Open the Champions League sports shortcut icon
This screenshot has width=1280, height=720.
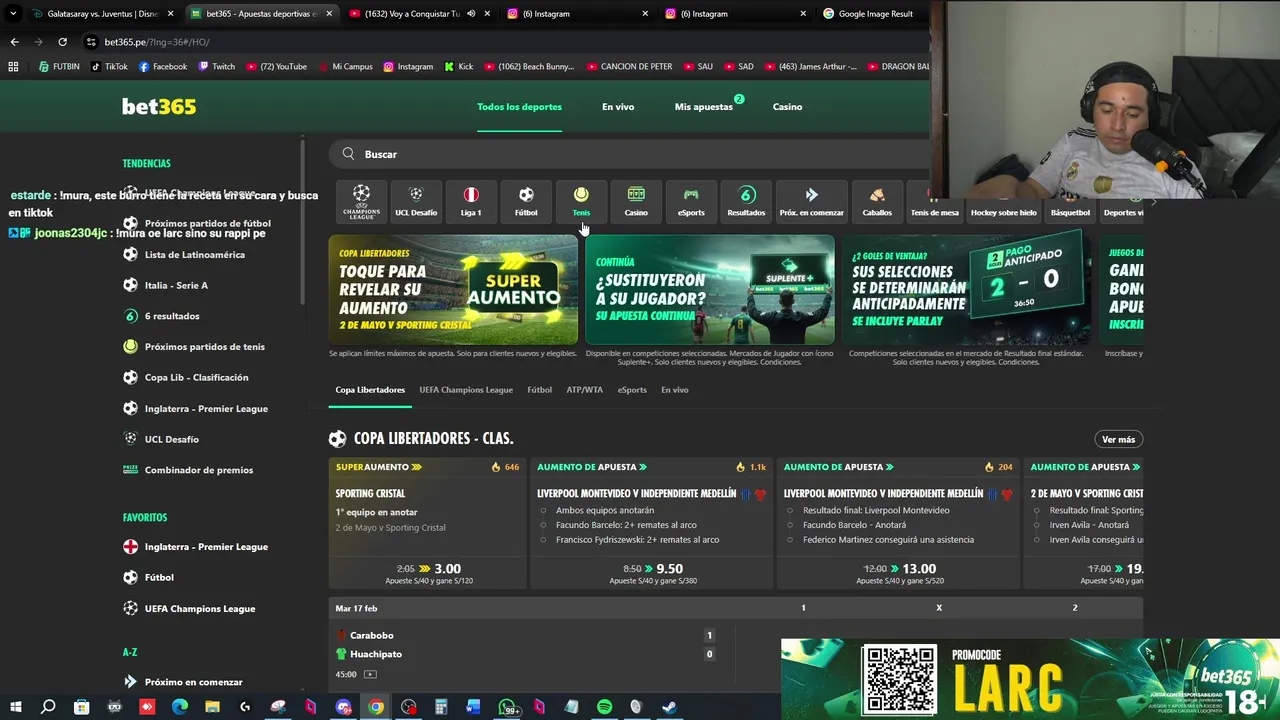[x=361, y=201]
